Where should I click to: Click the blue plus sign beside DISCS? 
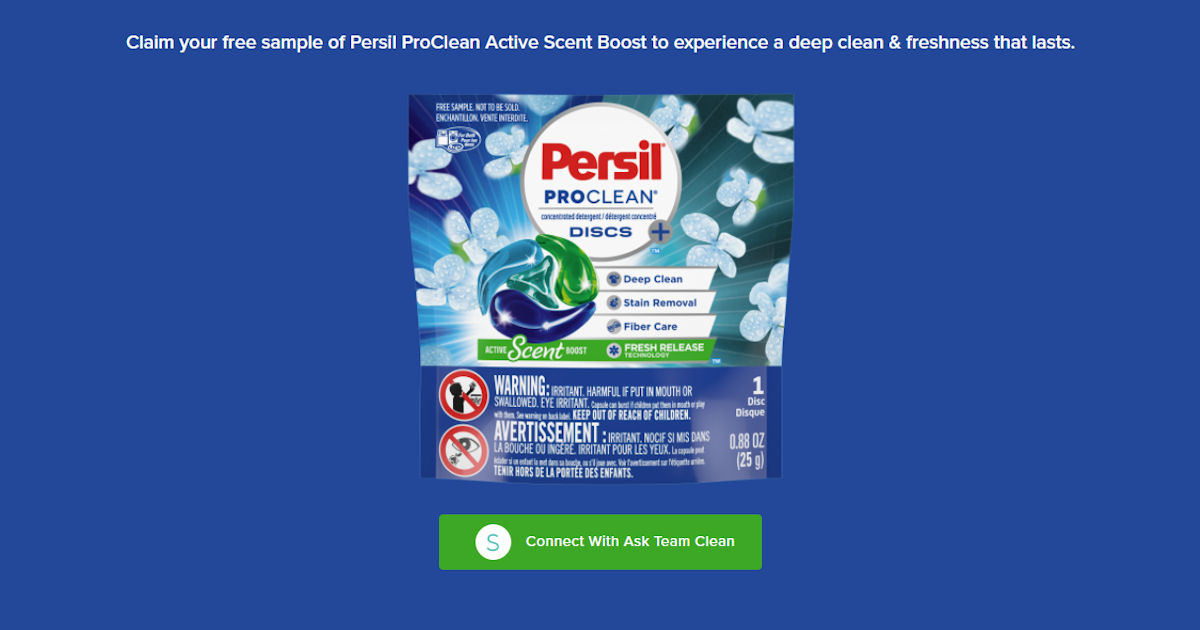[659, 231]
